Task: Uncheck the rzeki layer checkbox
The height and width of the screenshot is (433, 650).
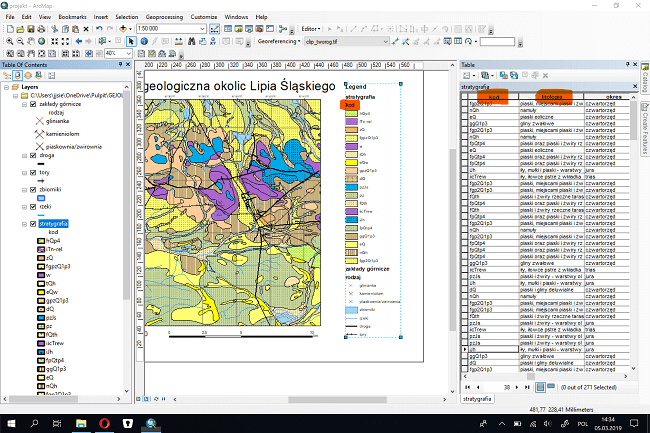Action: point(33,206)
